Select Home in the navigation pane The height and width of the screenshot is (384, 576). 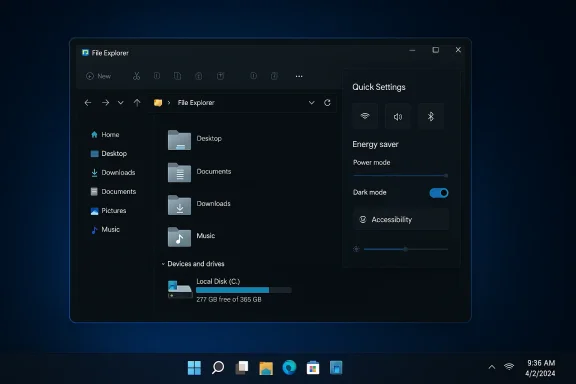[x=105, y=134]
